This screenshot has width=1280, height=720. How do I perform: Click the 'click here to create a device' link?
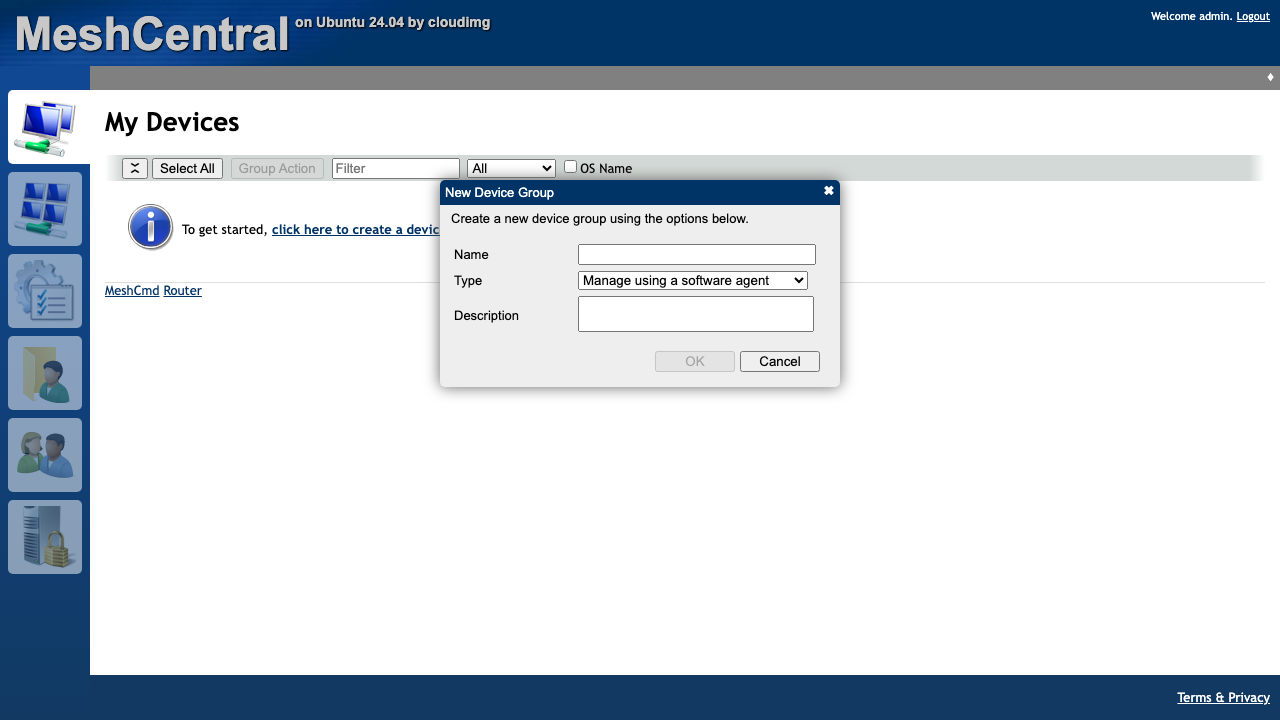pos(356,229)
